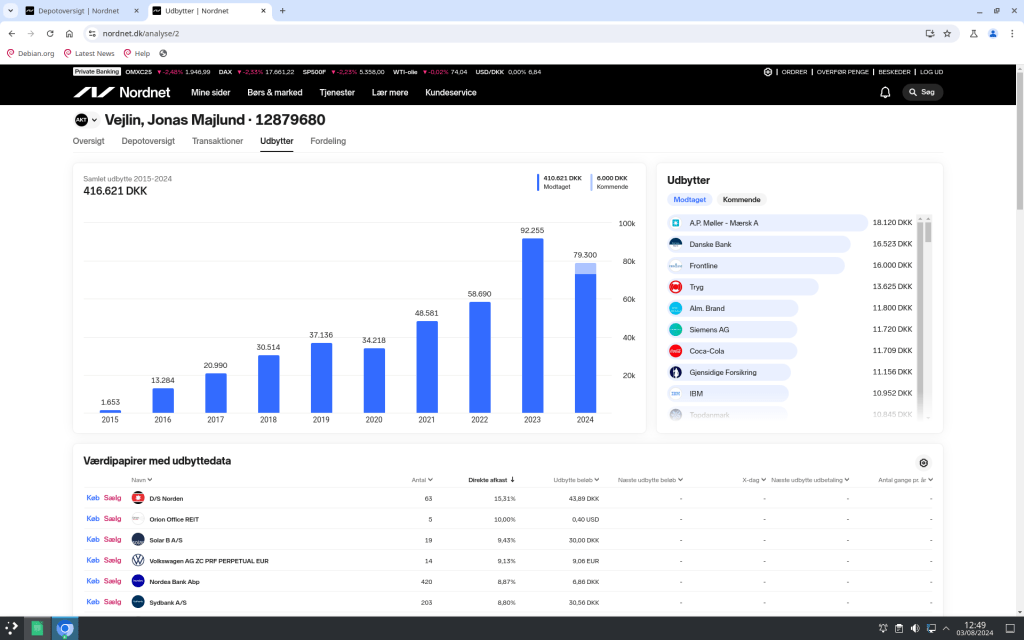Open the Børs & marked menu
This screenshot has width=1024, height=640.
275,92
